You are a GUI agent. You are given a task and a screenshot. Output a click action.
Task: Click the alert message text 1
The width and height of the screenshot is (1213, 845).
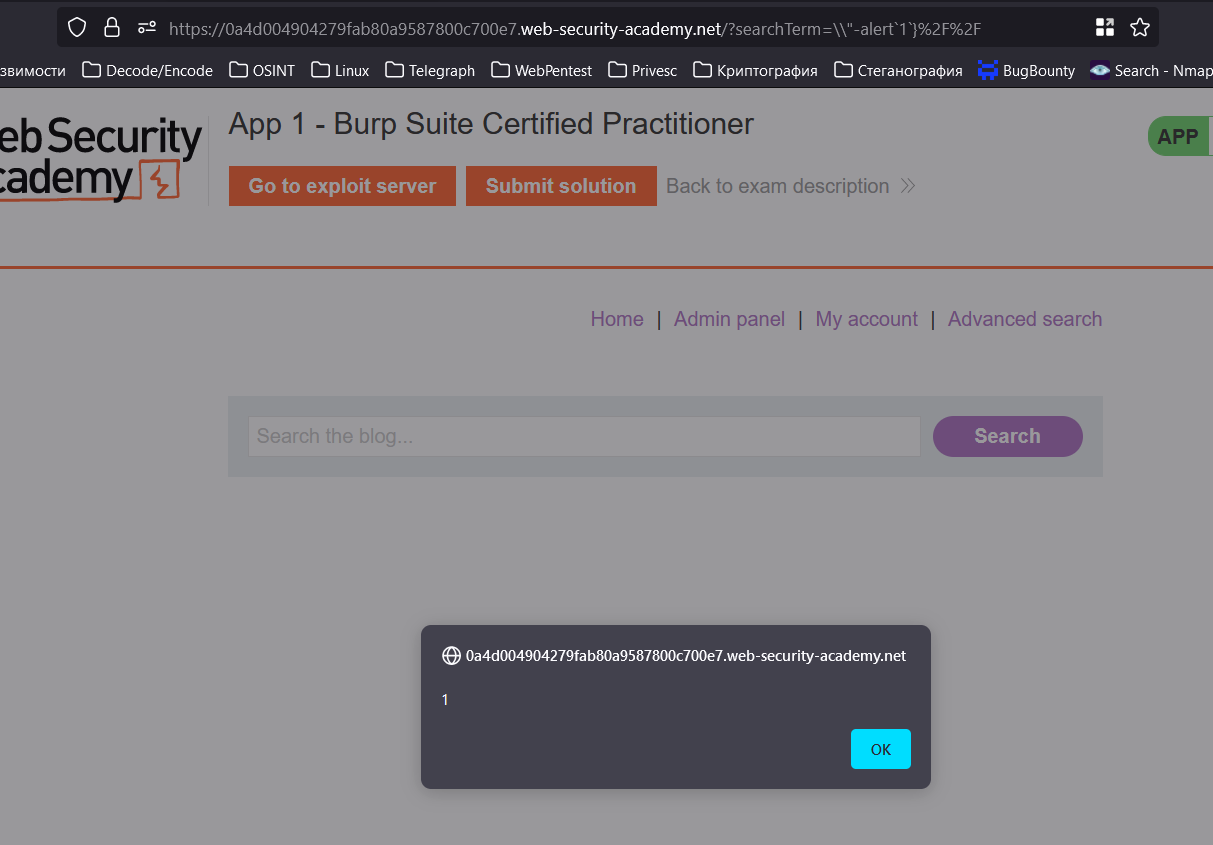coord(445,700)
